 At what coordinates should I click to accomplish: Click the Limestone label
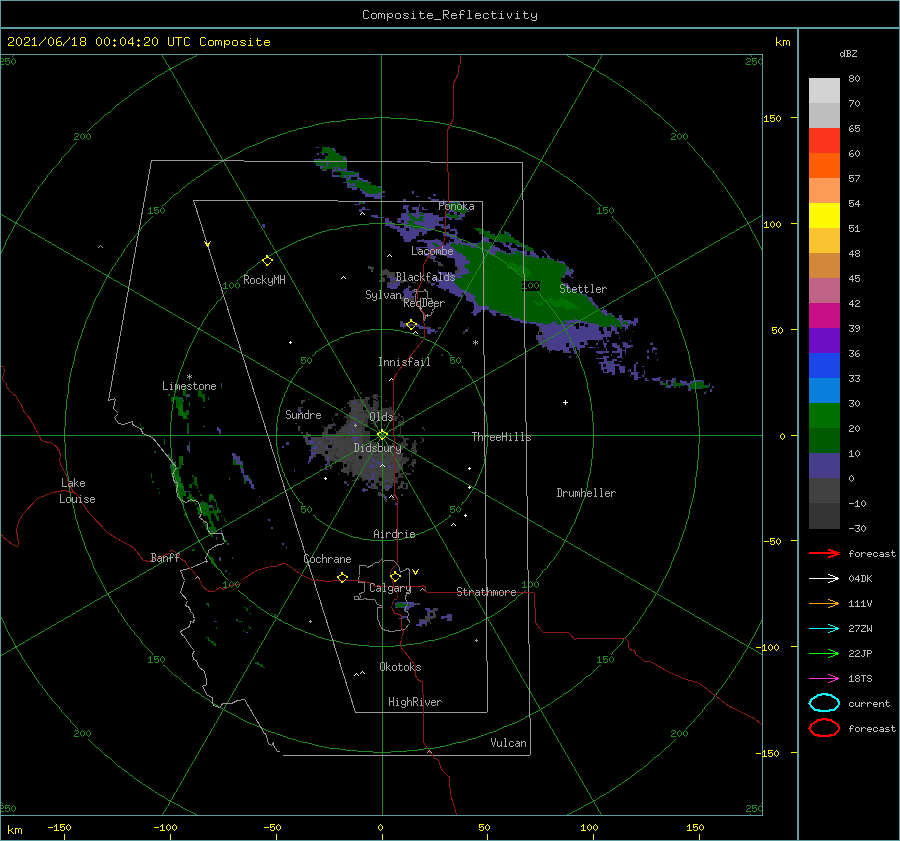[x=189, y=386]
